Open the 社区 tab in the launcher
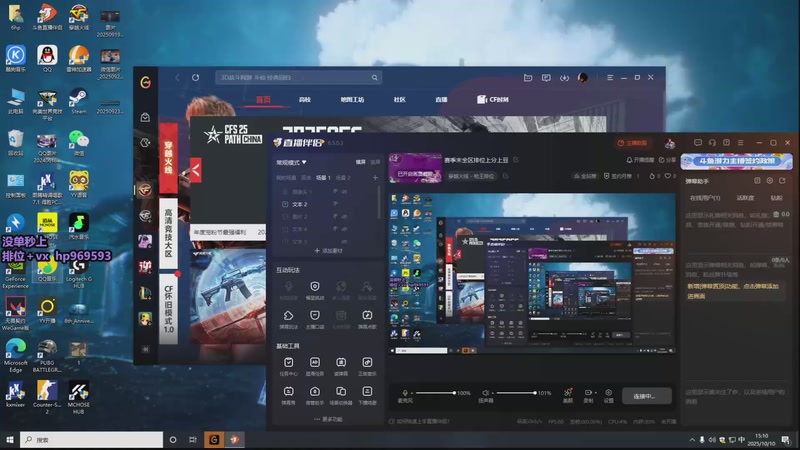 point(399,99)
